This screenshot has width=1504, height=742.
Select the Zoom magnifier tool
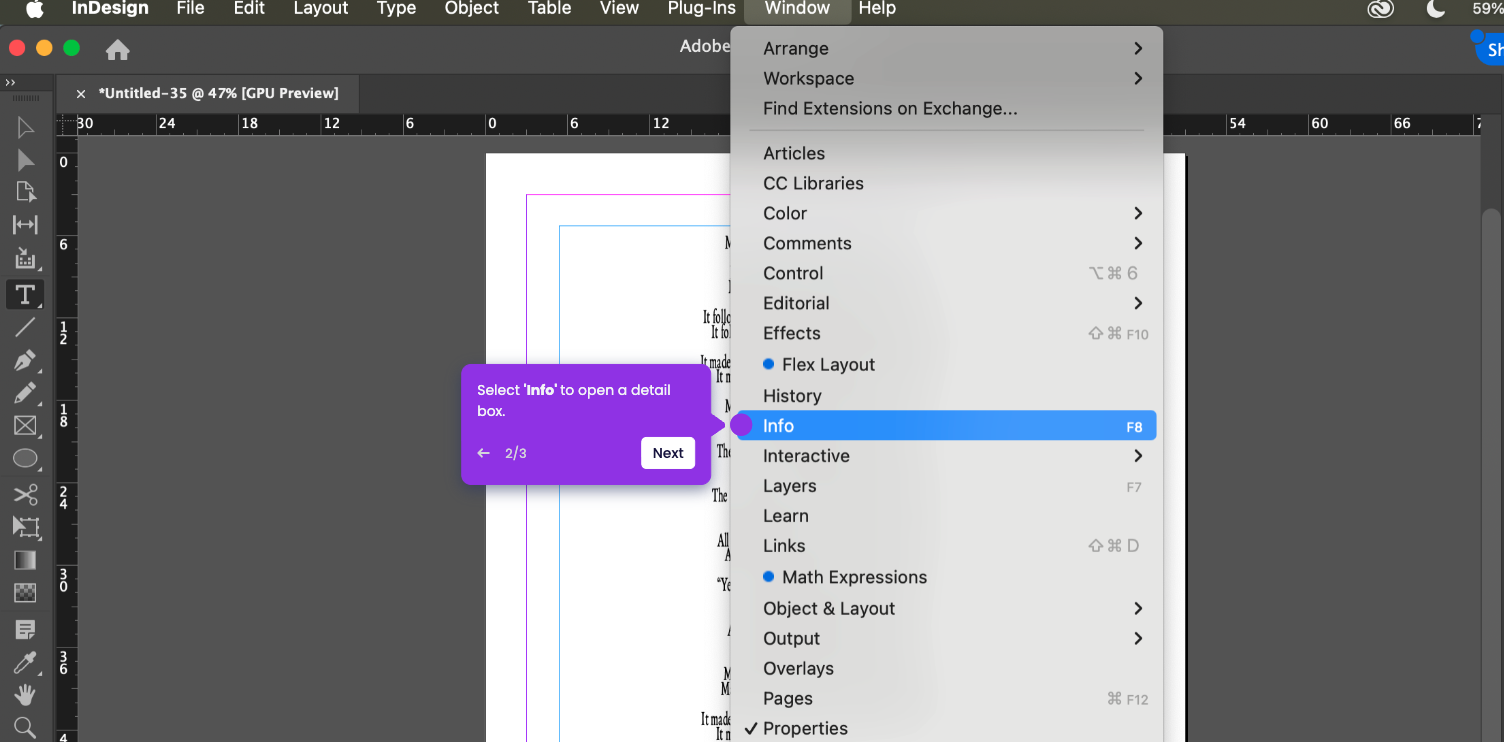[25, 727]
